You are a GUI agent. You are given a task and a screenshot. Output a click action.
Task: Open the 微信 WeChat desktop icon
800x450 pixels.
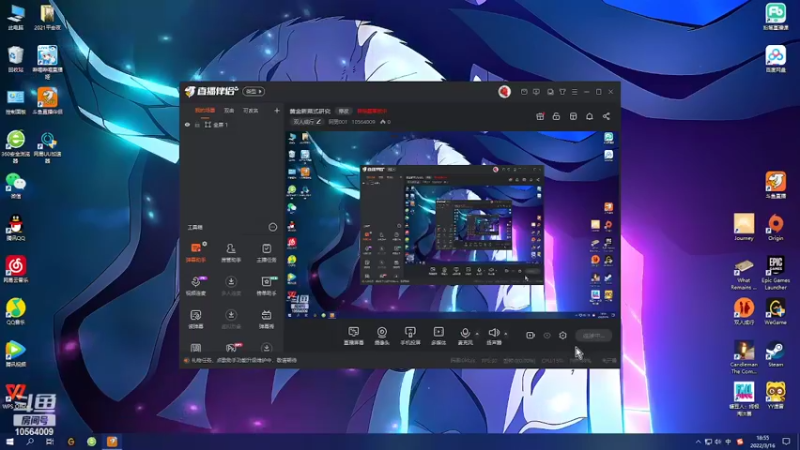16,186
